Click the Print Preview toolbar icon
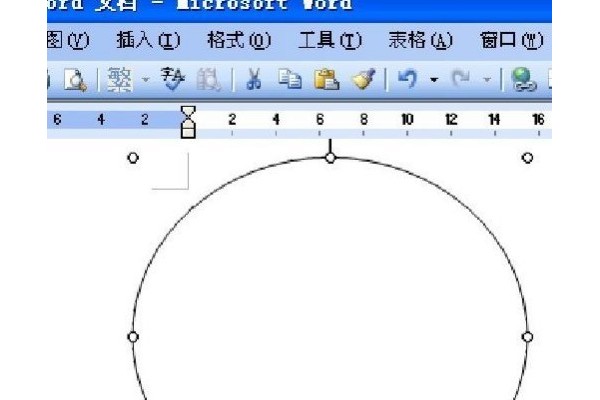 [75, 80]
